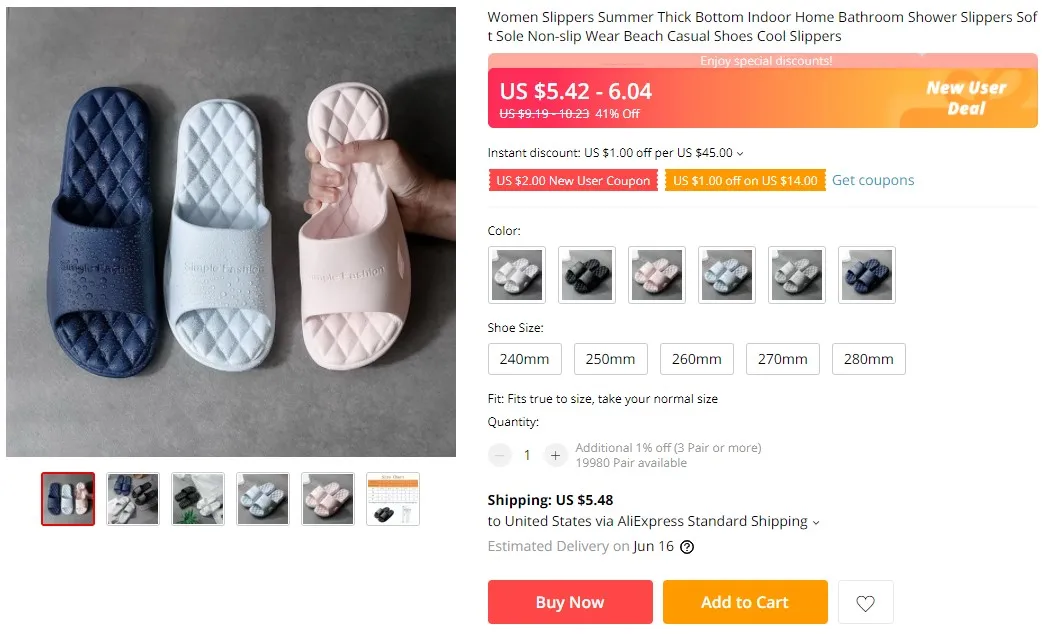This screenshot has height=634, width=1045.
Task: Add the slippers to cart
Action: [x=745, y=602]
